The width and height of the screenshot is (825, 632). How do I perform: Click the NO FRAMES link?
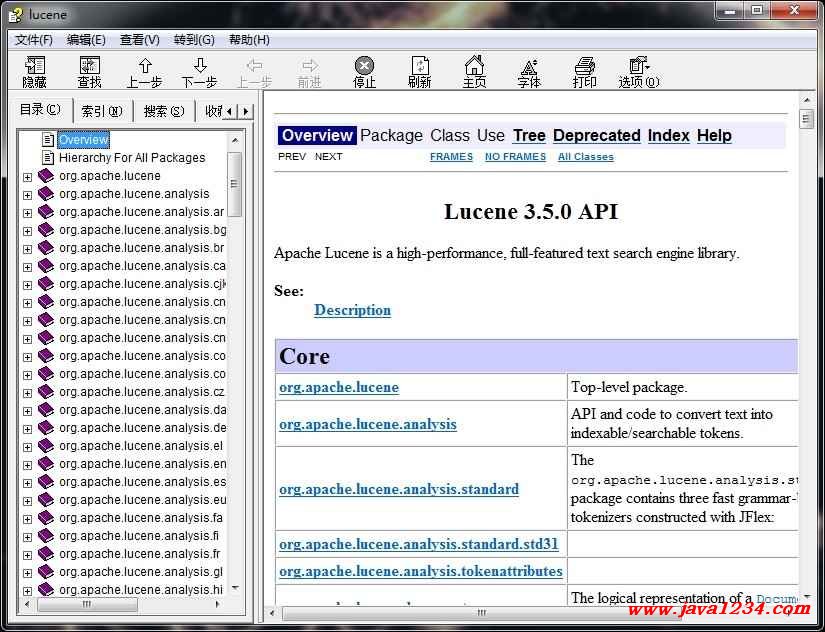[515, 157]
